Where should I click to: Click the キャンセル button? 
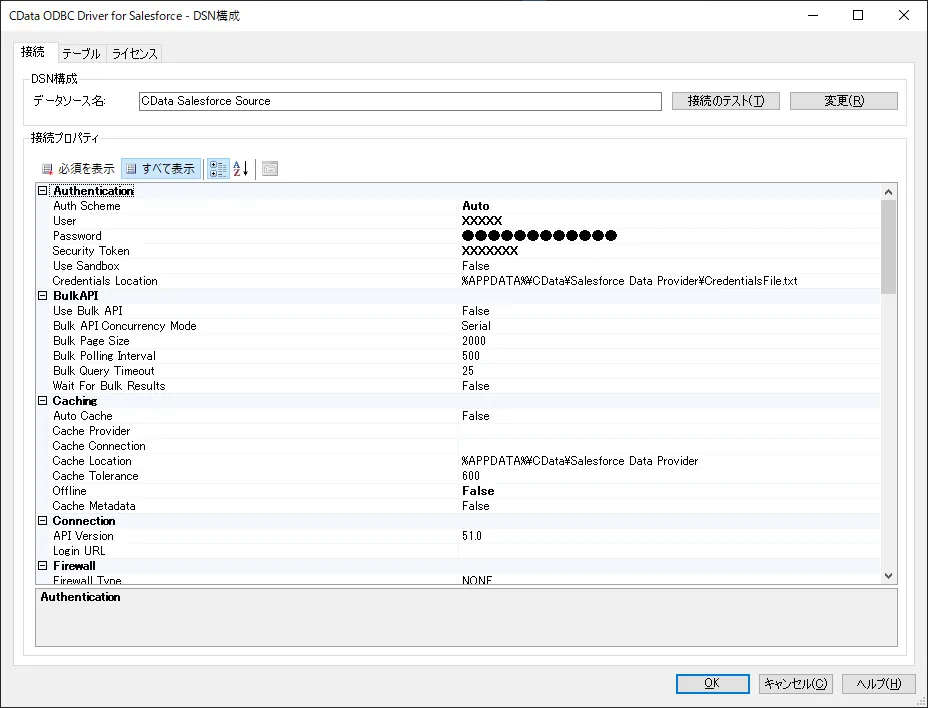795,684
